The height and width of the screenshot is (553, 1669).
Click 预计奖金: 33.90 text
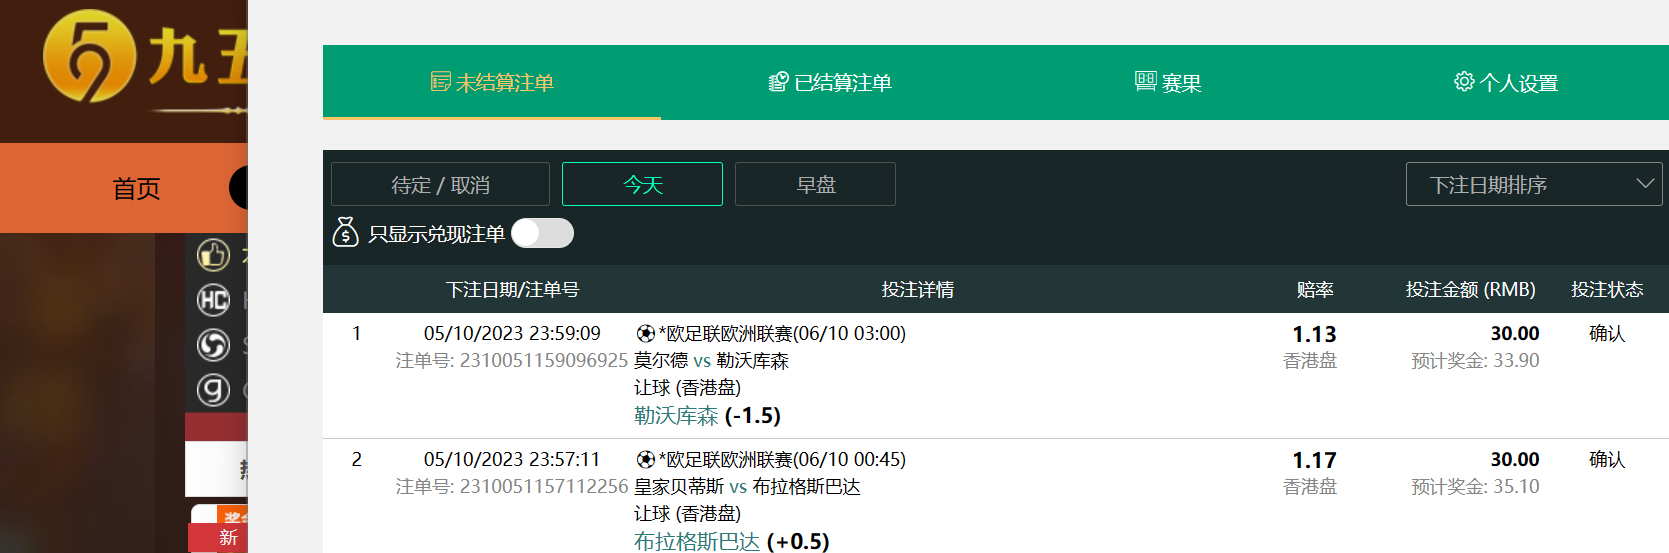(x=1475, y=360)
